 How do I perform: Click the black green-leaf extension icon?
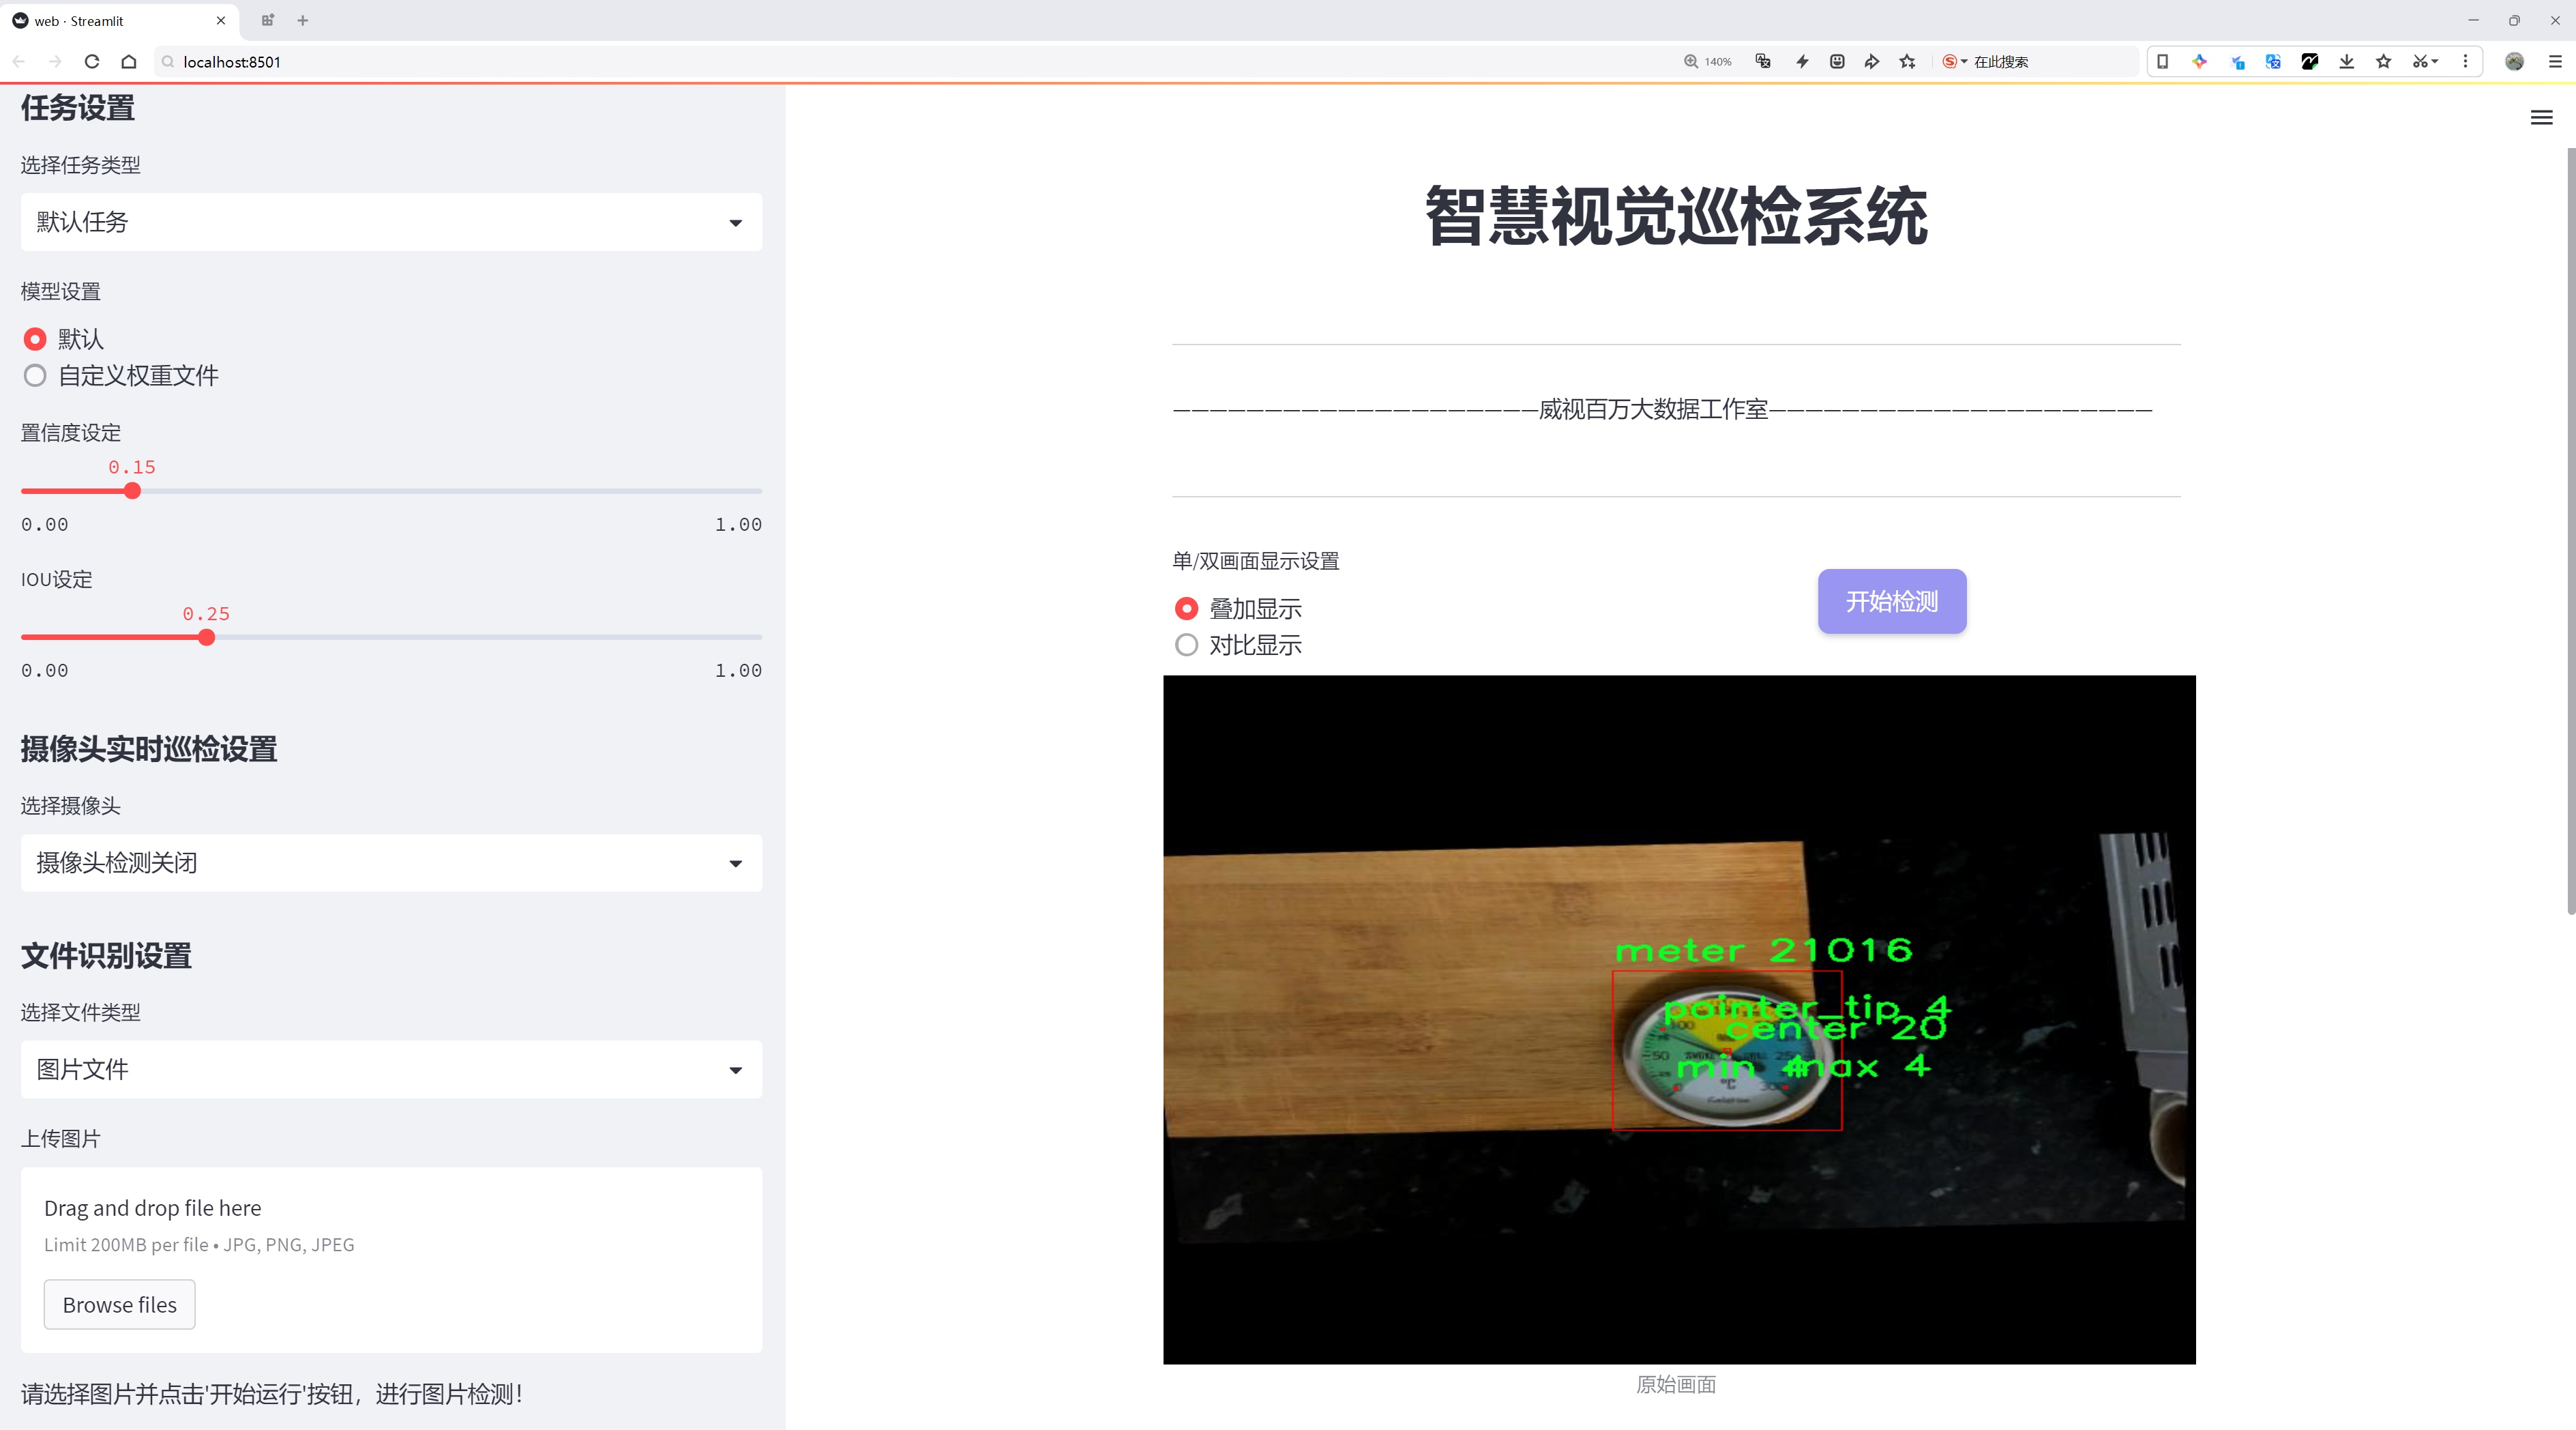point(2310,62)
